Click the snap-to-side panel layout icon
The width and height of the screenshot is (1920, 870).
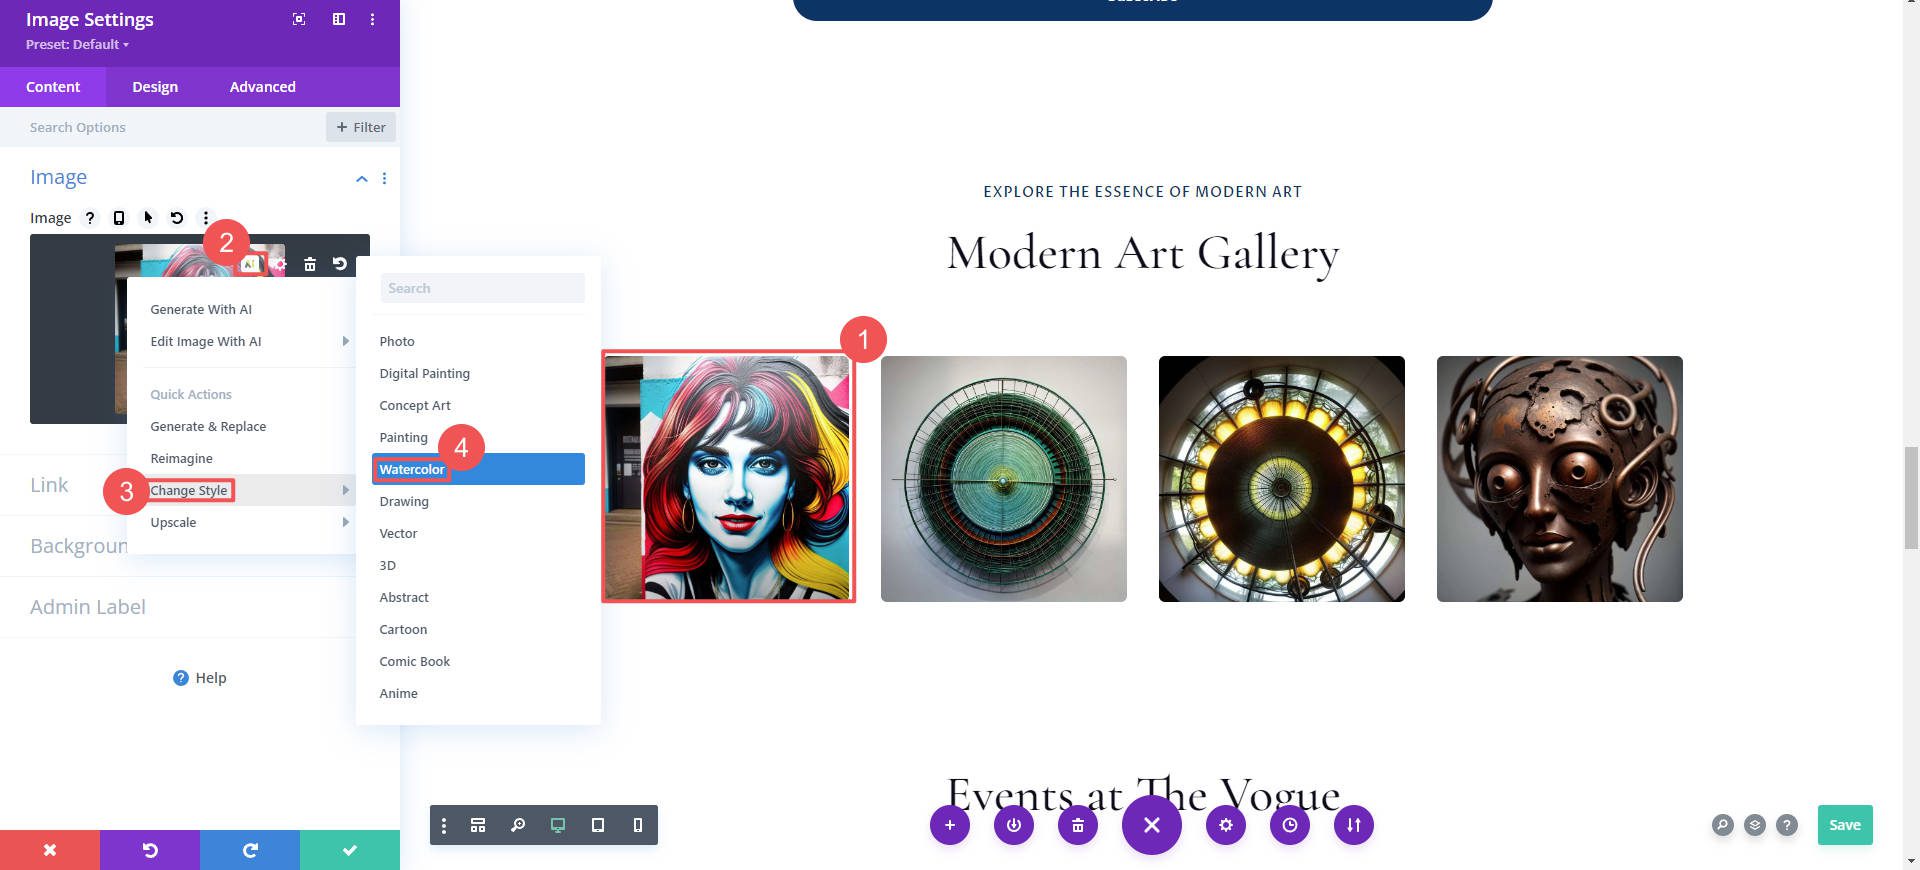339,19
